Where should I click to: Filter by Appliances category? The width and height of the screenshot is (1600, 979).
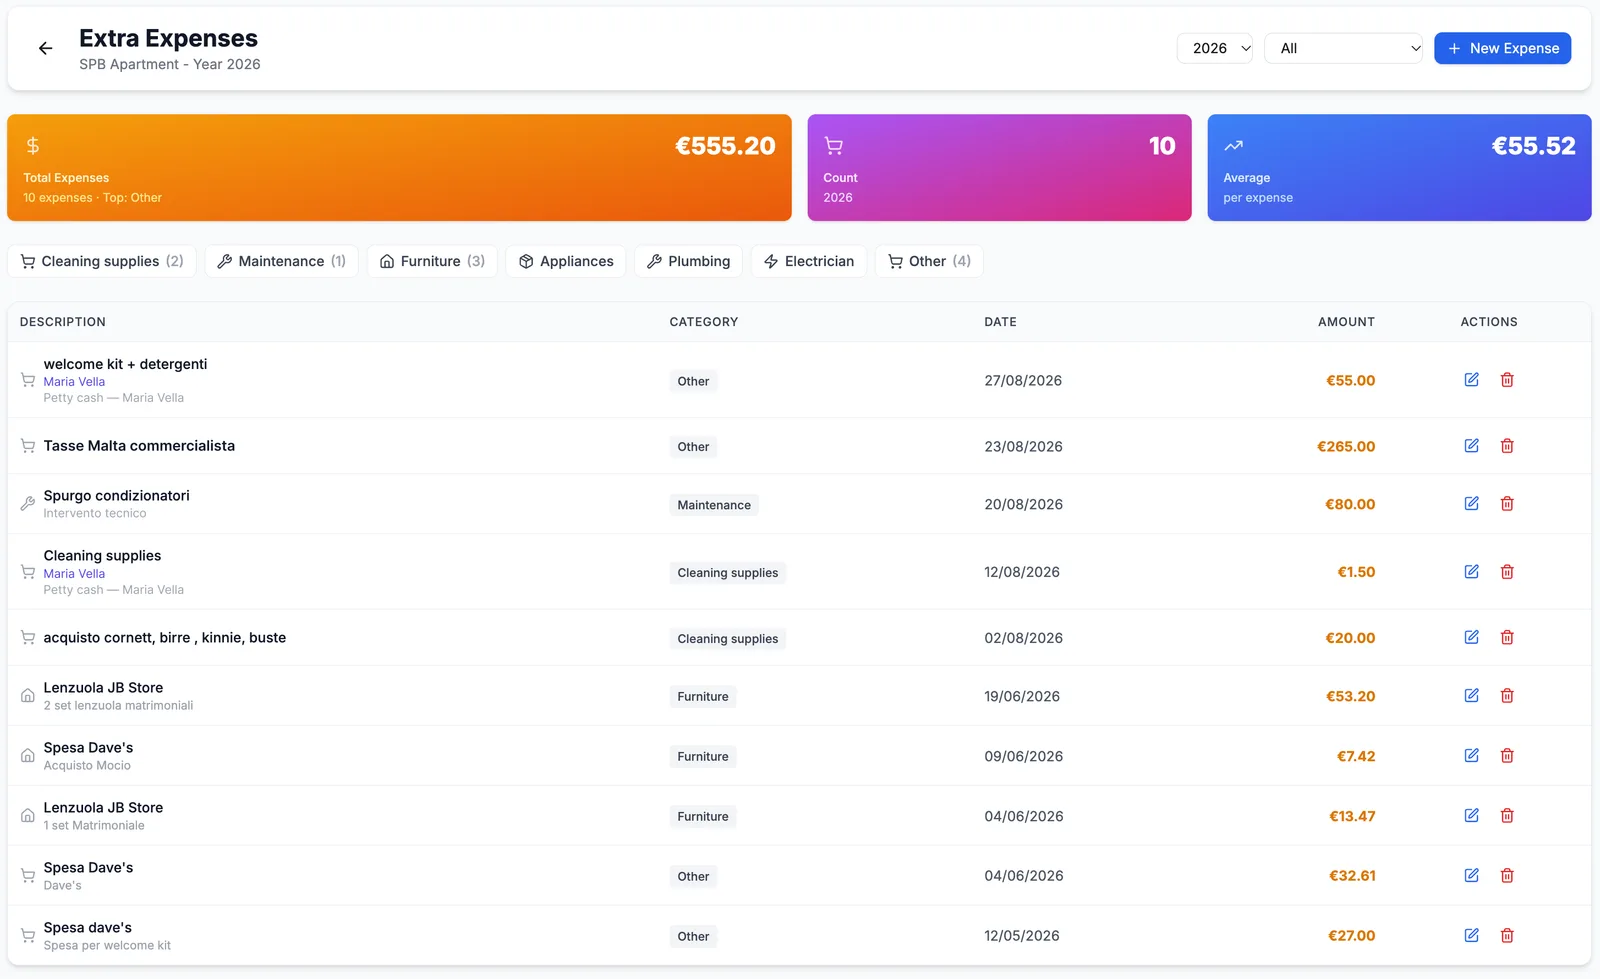coord(566,261)
